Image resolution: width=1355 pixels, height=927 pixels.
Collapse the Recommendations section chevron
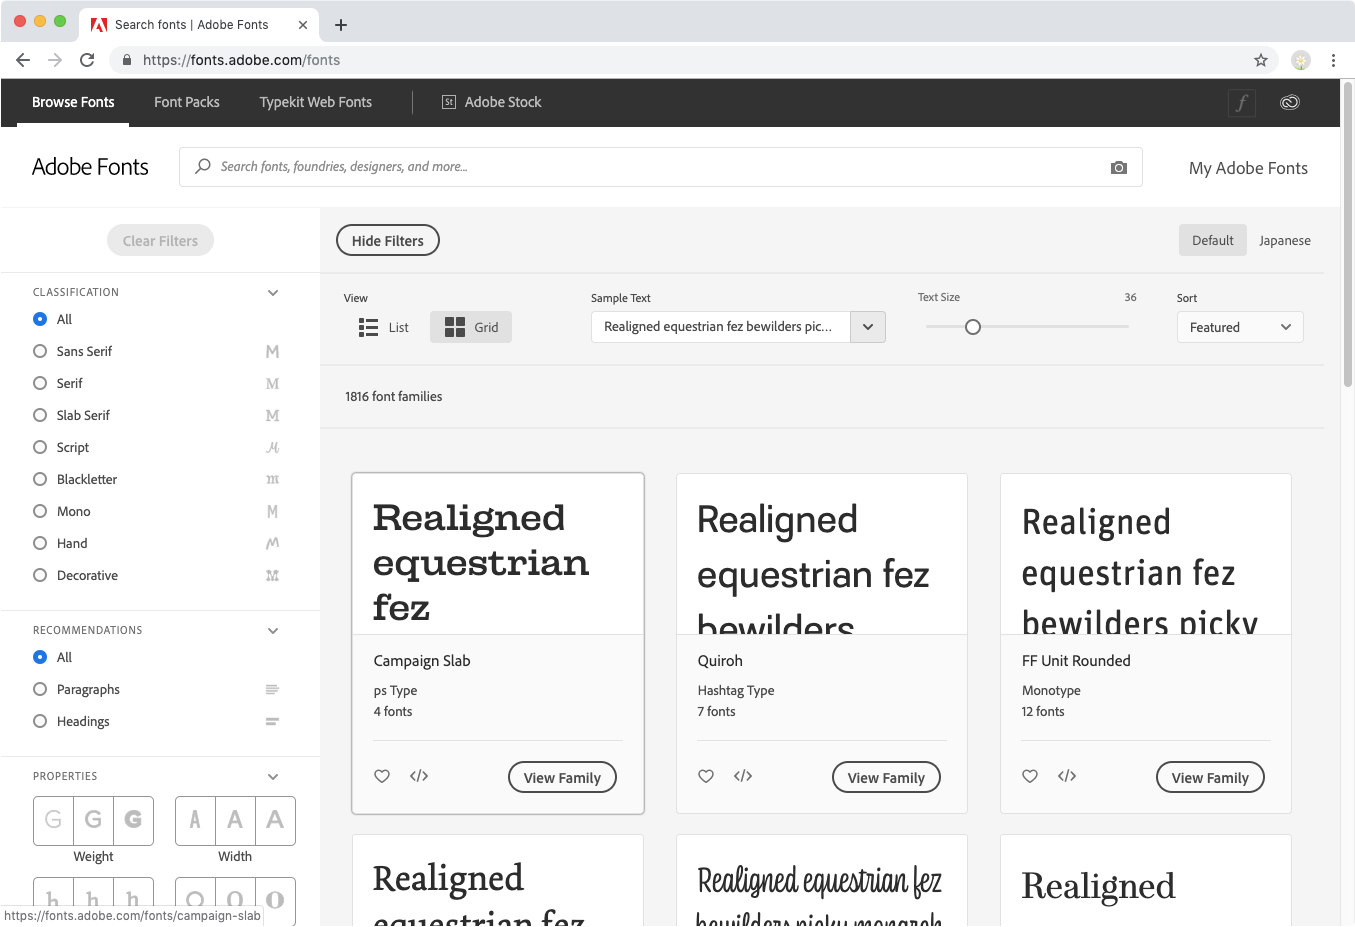click(273, 631)
